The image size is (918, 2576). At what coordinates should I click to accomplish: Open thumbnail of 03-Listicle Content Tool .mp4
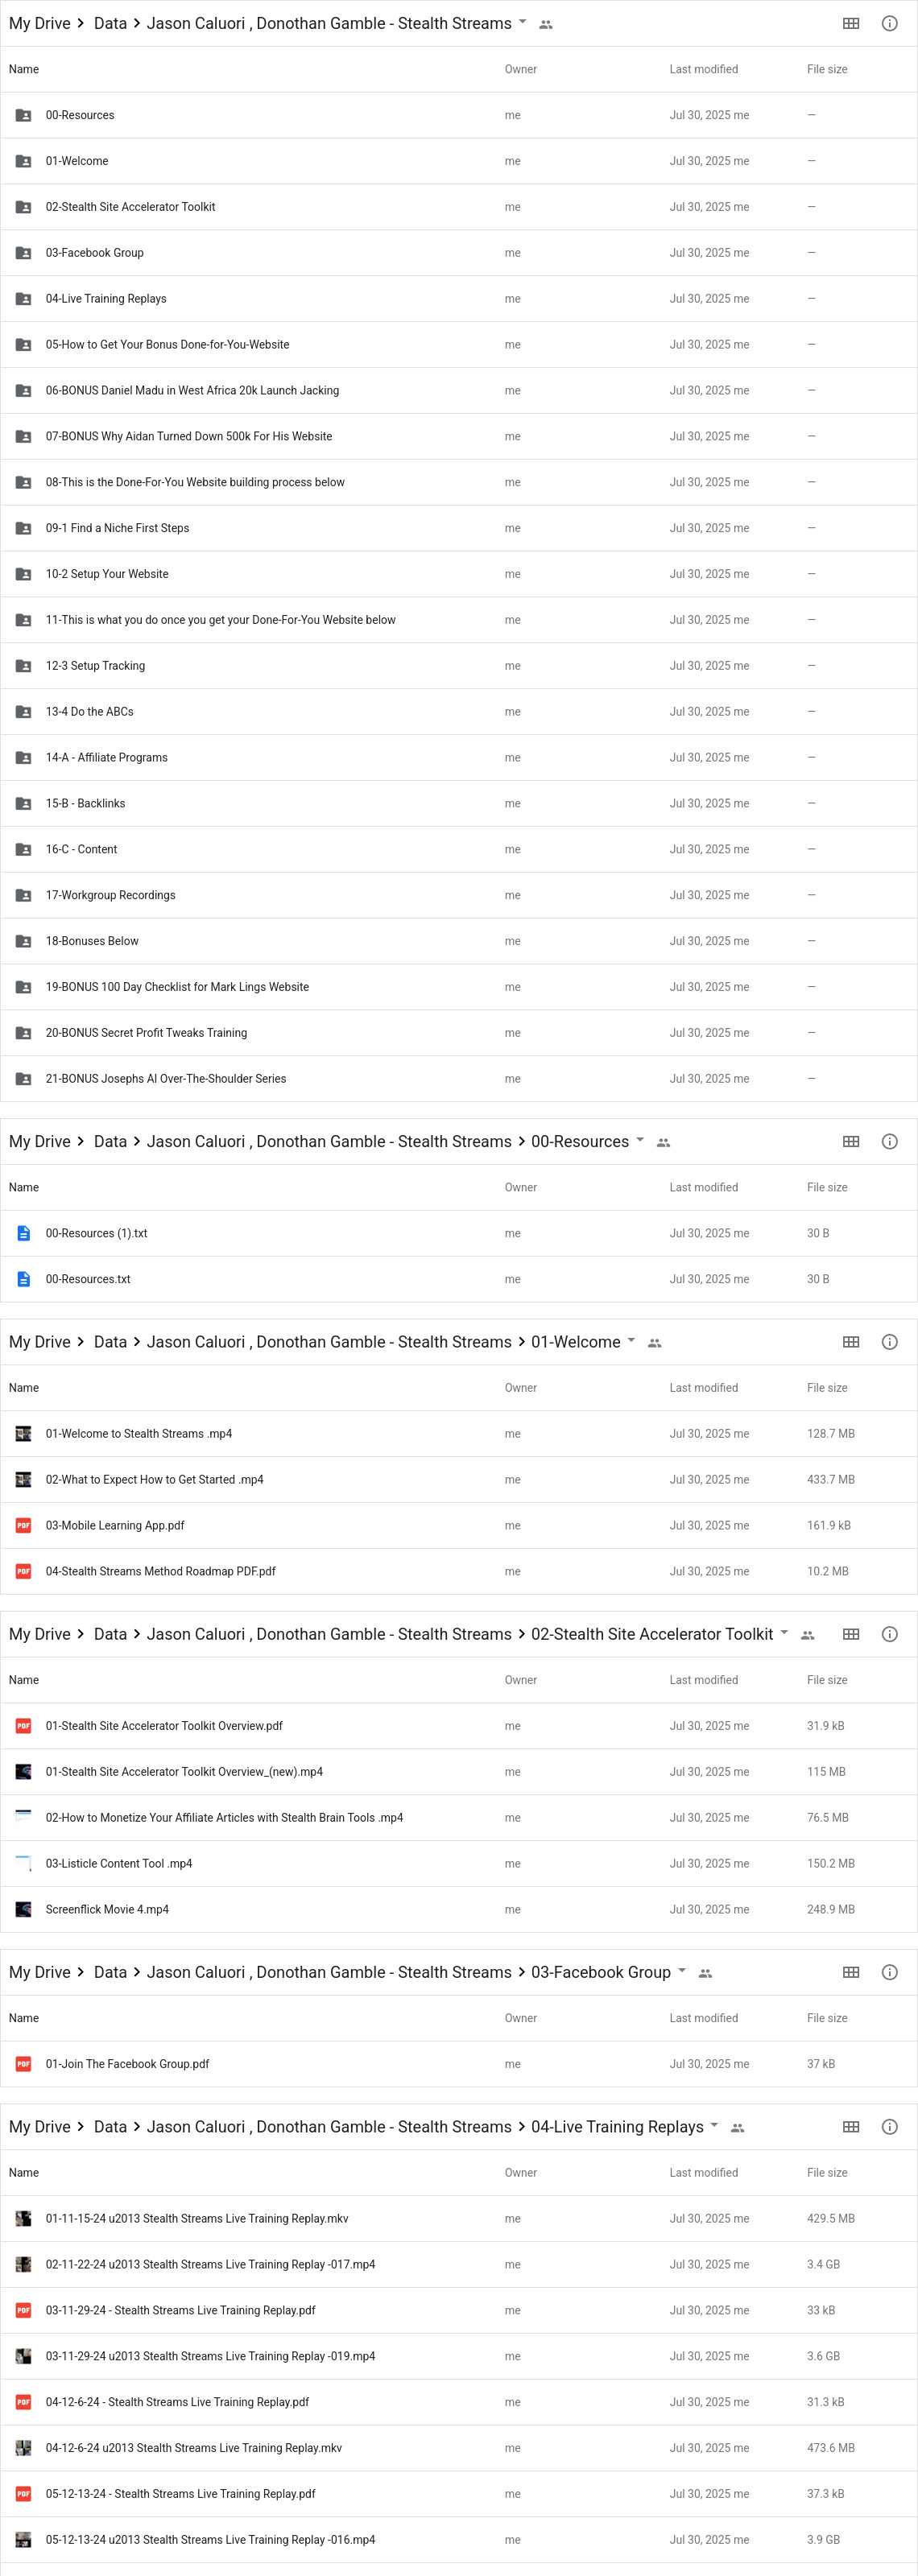pos(23,1863)
